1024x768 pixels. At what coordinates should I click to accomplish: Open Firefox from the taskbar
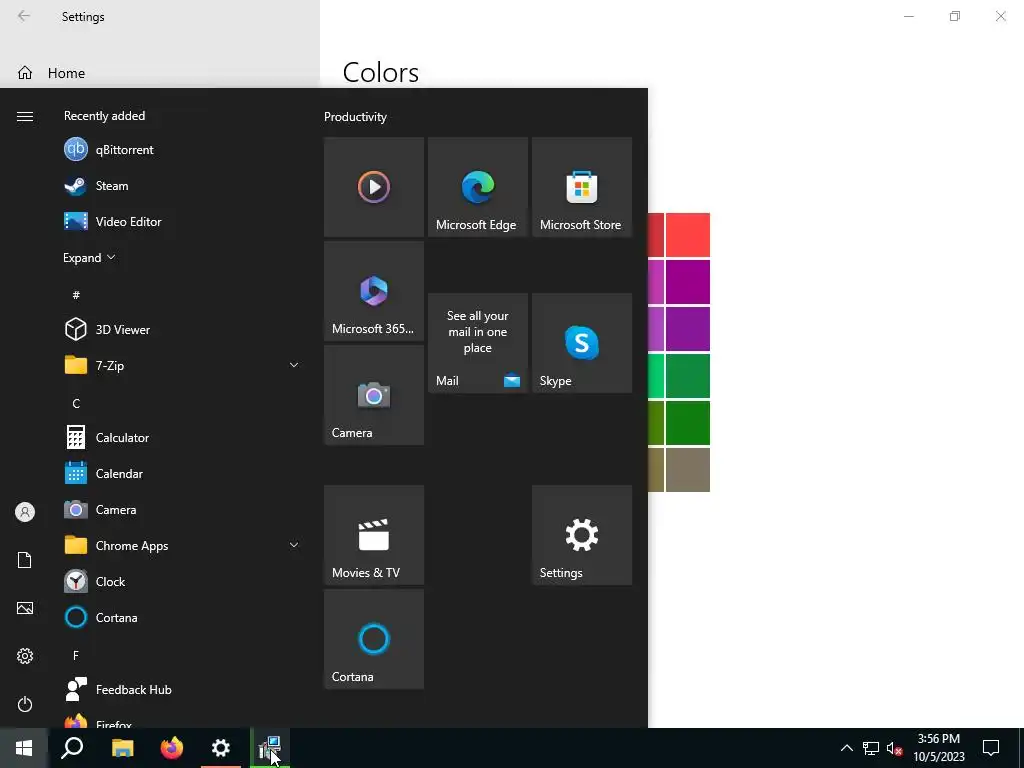172,748
